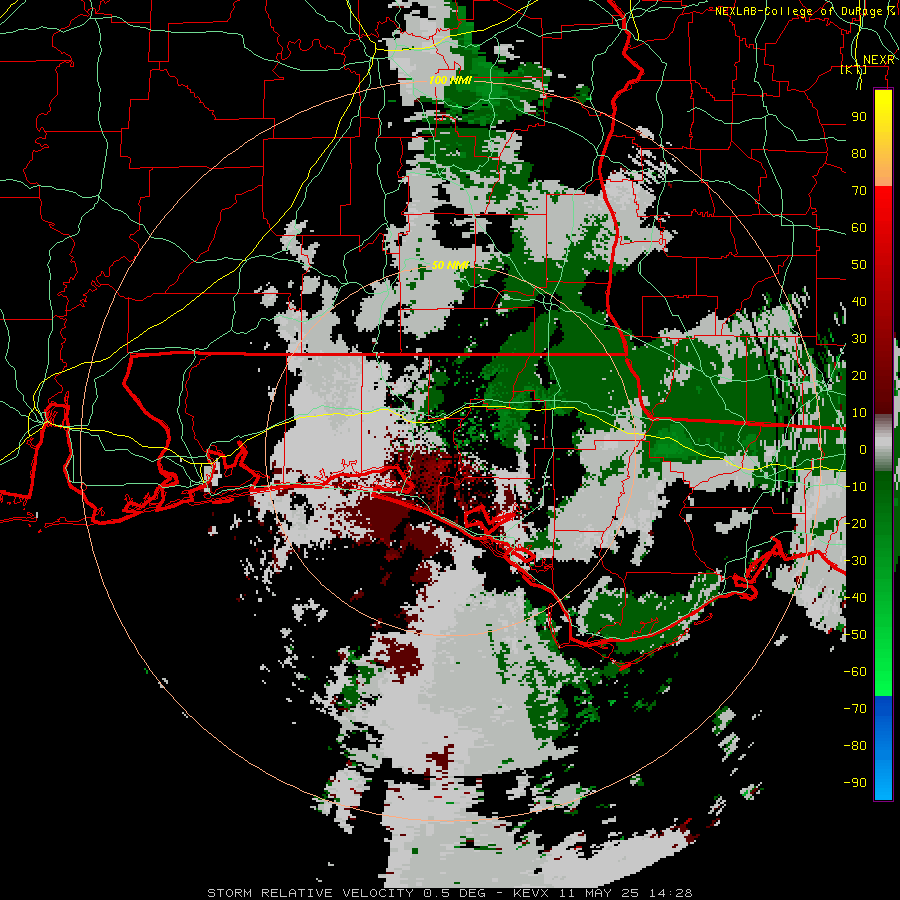Click the -80 value on velocity scale
Viewport: 900px width, 900px height.
pos(855,746)
